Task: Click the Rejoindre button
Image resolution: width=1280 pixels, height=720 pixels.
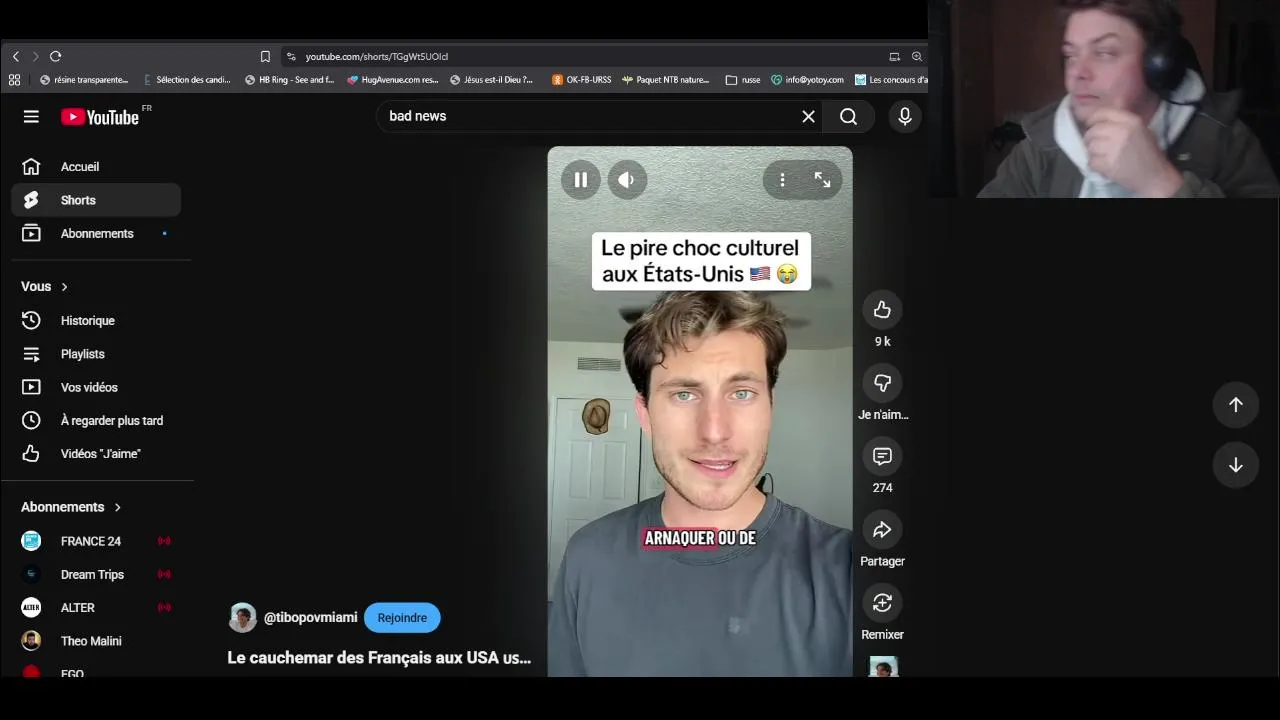Action: 402,618
